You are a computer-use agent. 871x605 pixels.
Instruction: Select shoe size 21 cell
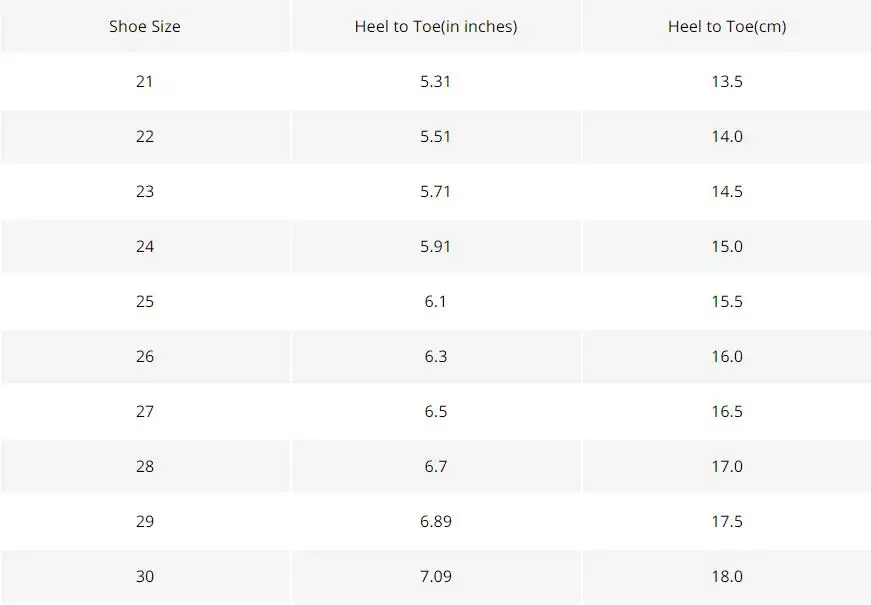pos(144,82)
